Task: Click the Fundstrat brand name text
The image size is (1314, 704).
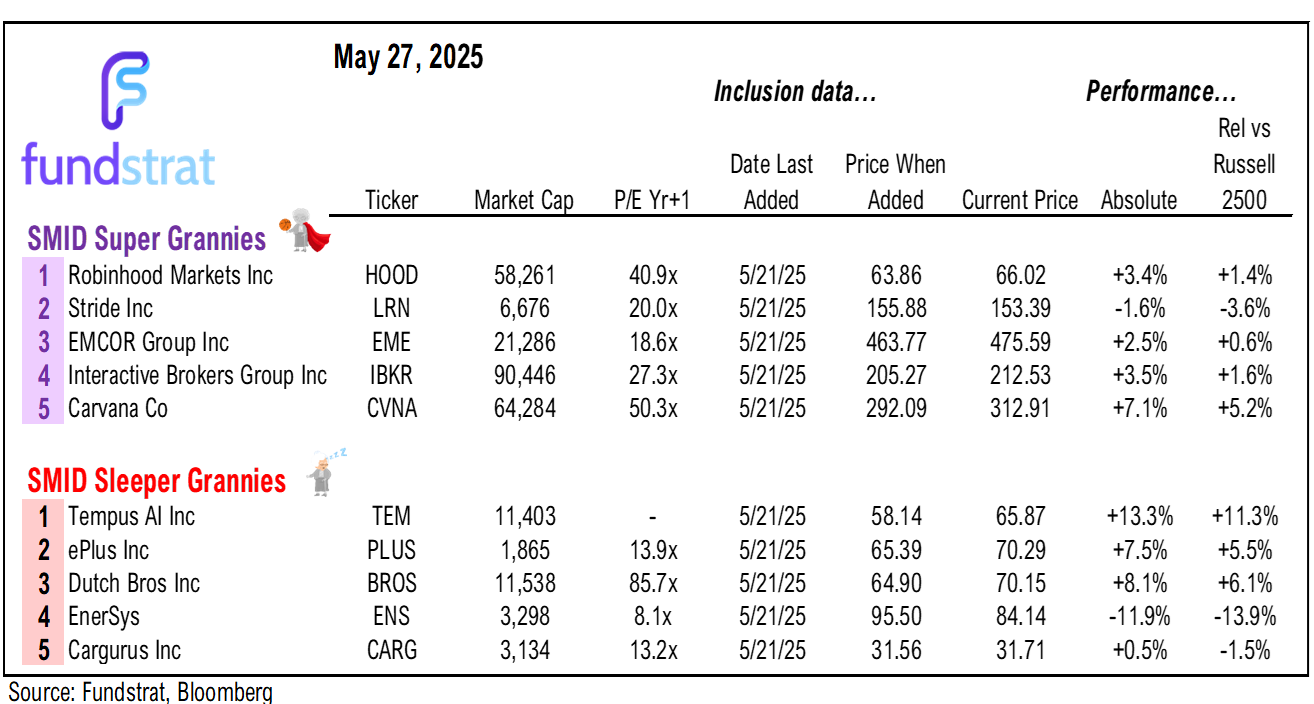Action: 118,165
